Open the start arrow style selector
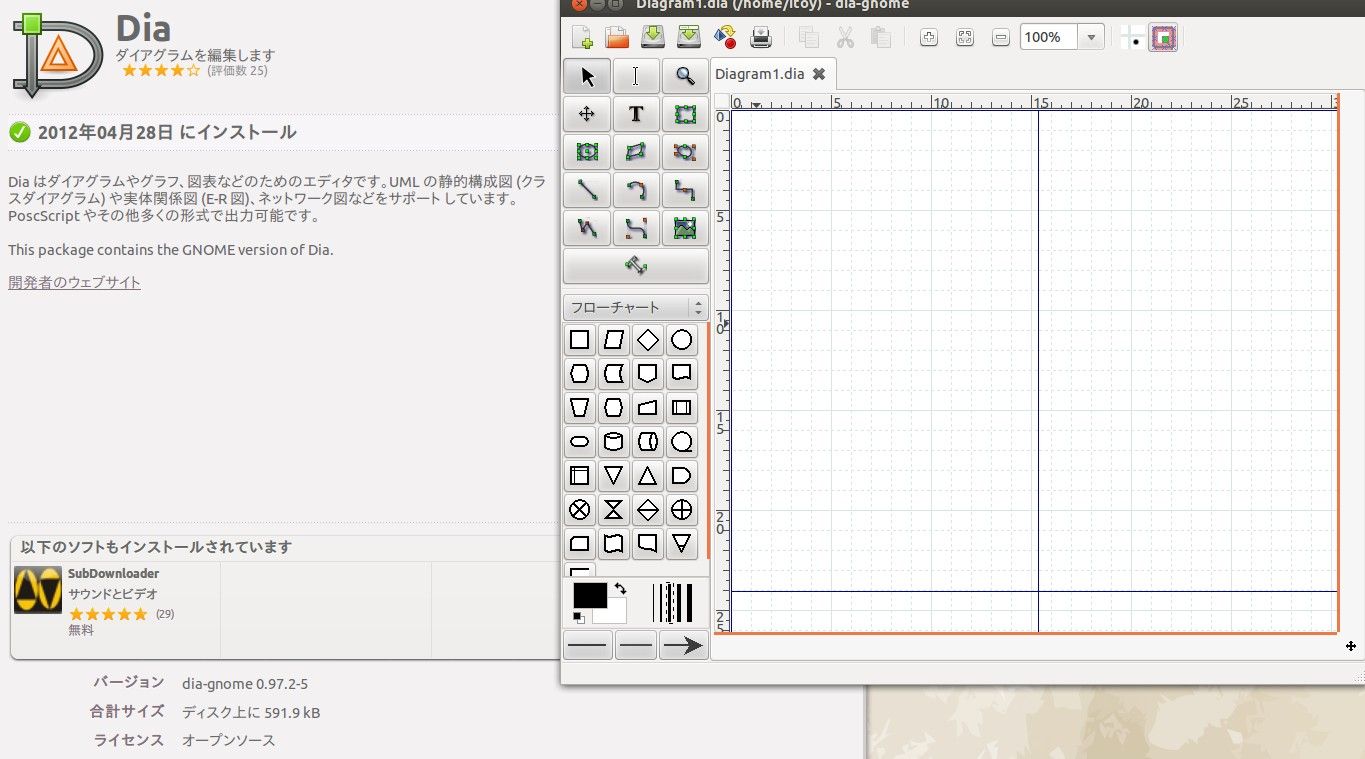1365x759 pixels. [x=588, y=645]
